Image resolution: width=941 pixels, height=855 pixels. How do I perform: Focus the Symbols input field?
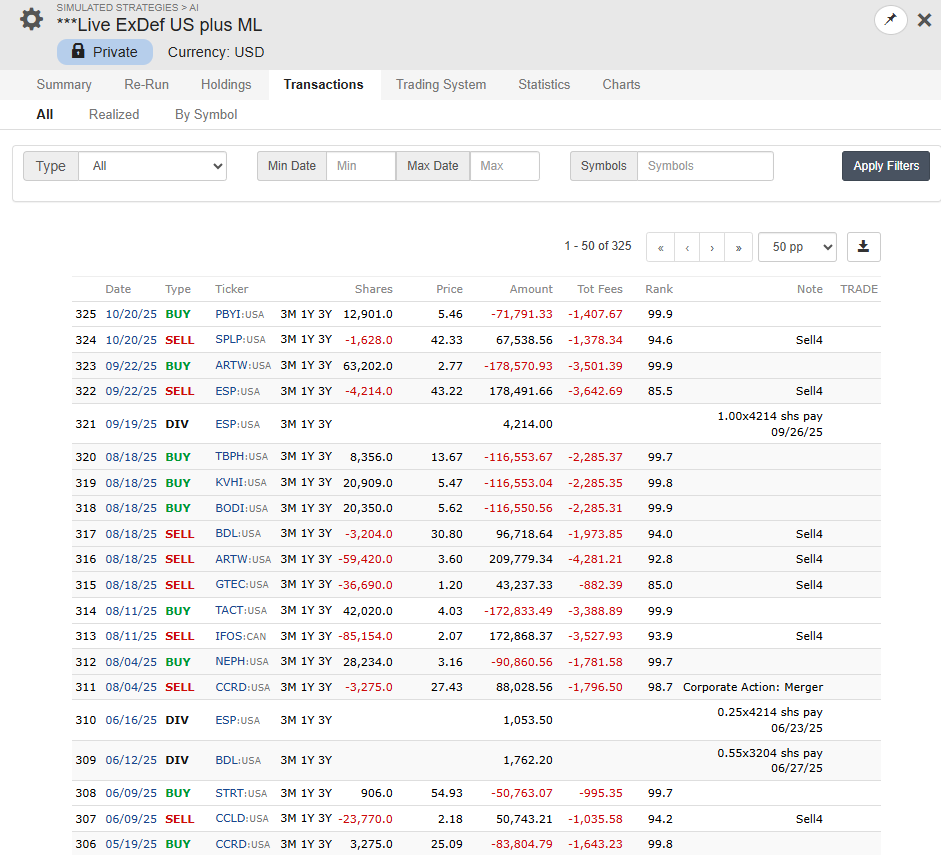704,166
